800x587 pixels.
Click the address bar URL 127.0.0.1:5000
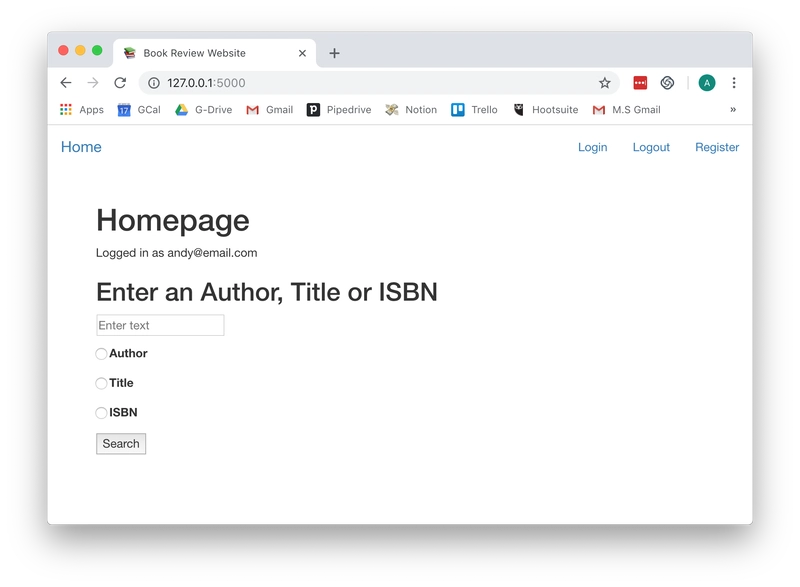[x=206, y=83]
